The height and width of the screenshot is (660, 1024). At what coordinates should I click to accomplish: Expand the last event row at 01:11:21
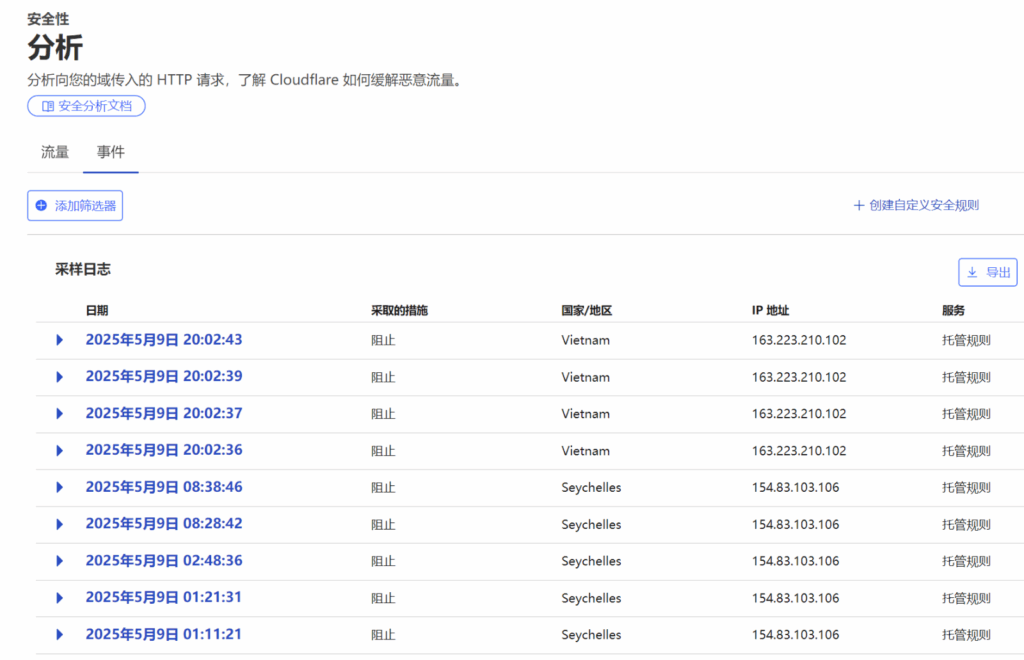coord(58,634)
